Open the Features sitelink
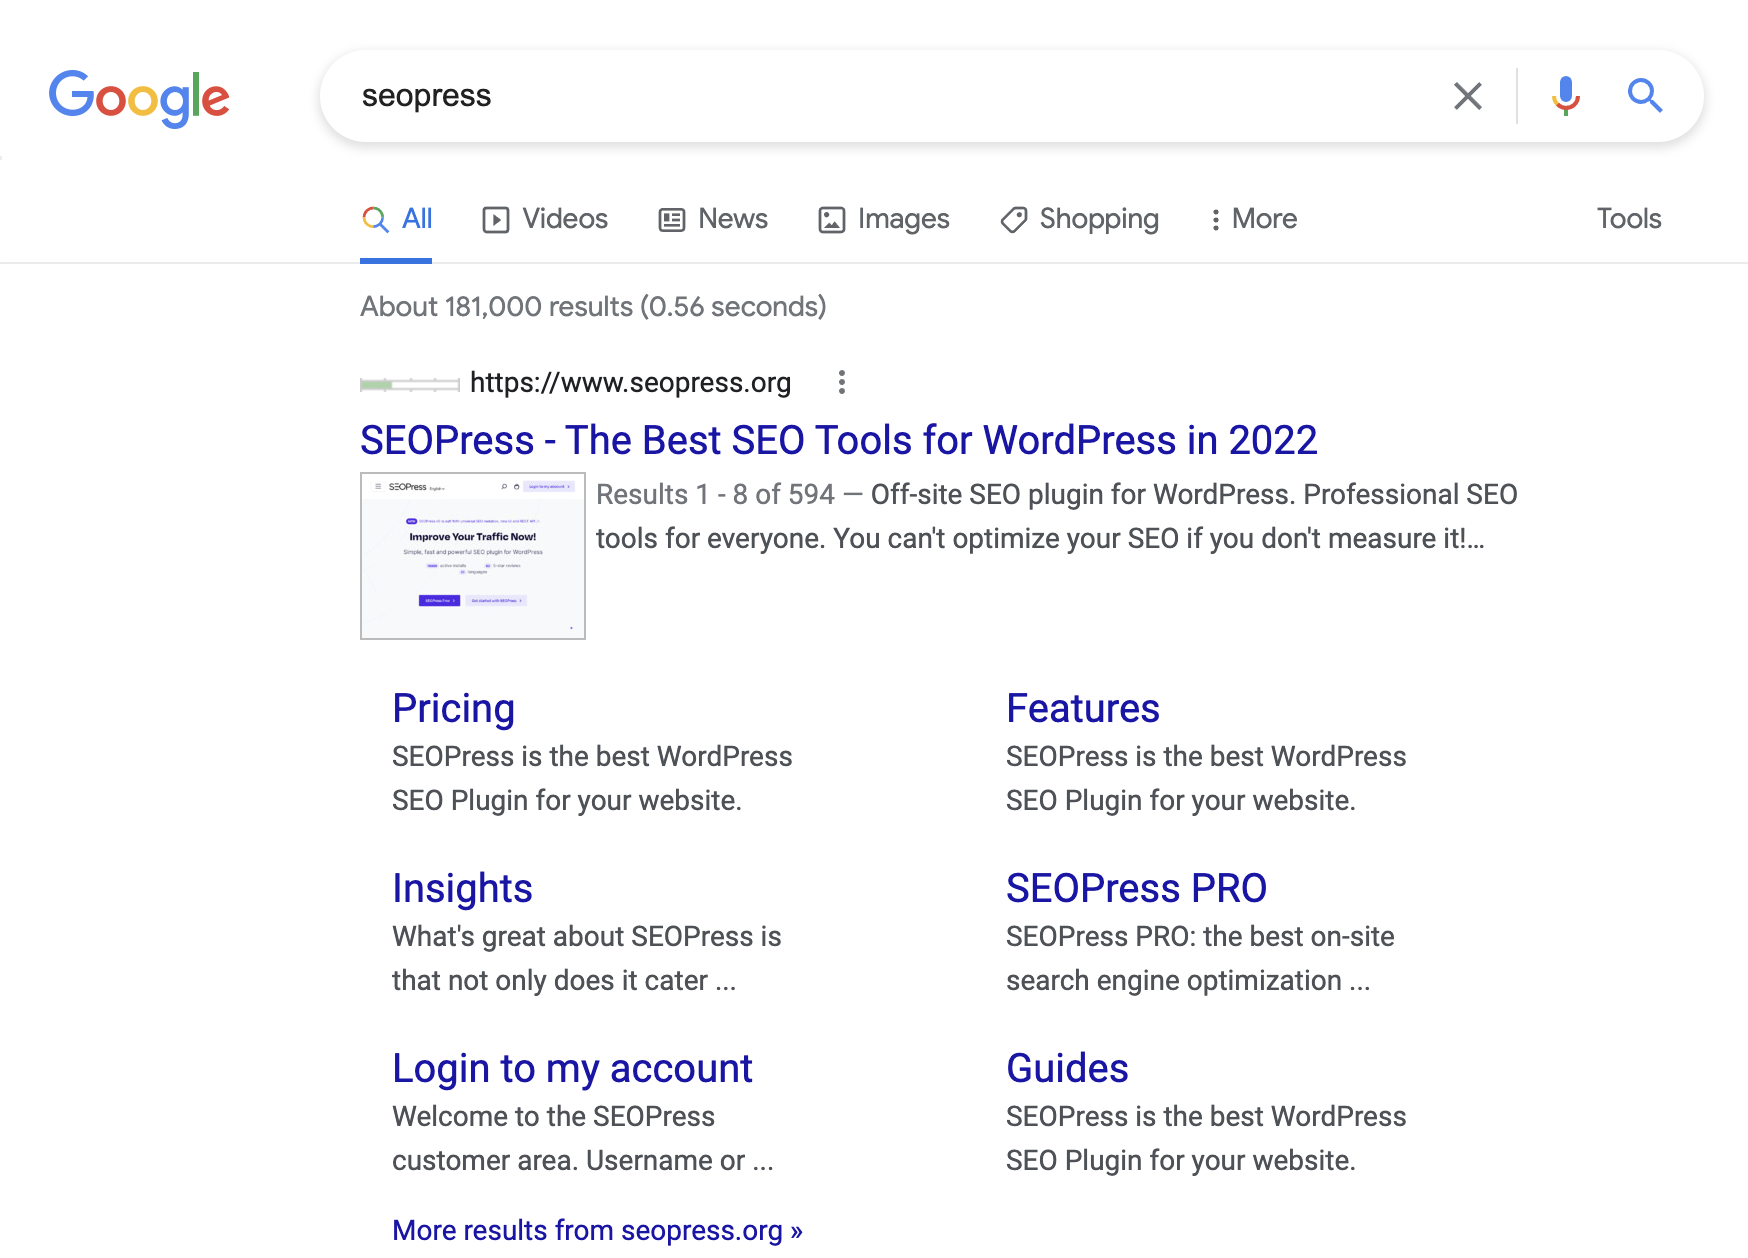The width and height of the screenshot is (1748, 1258). (1083, 708)
